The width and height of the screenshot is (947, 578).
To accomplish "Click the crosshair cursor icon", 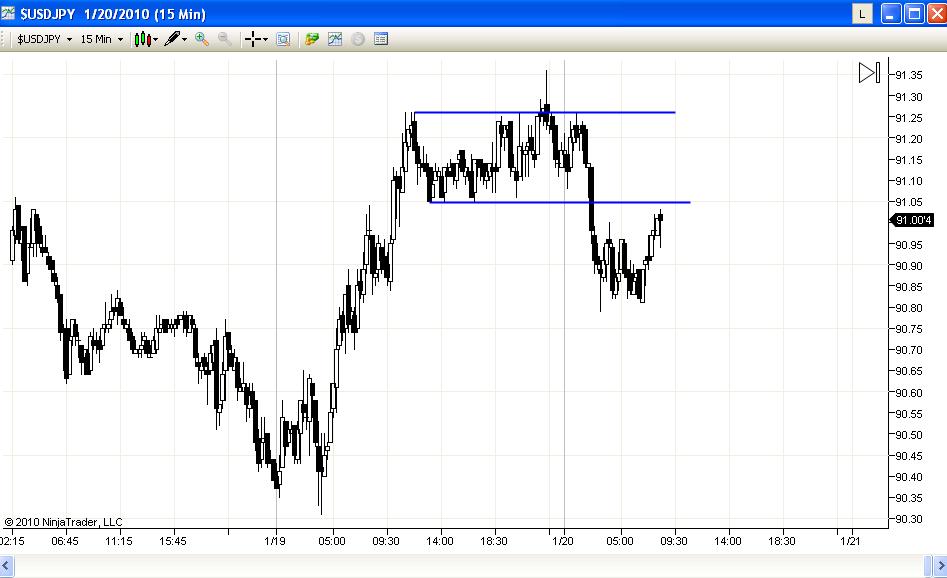I will point(253,39).
